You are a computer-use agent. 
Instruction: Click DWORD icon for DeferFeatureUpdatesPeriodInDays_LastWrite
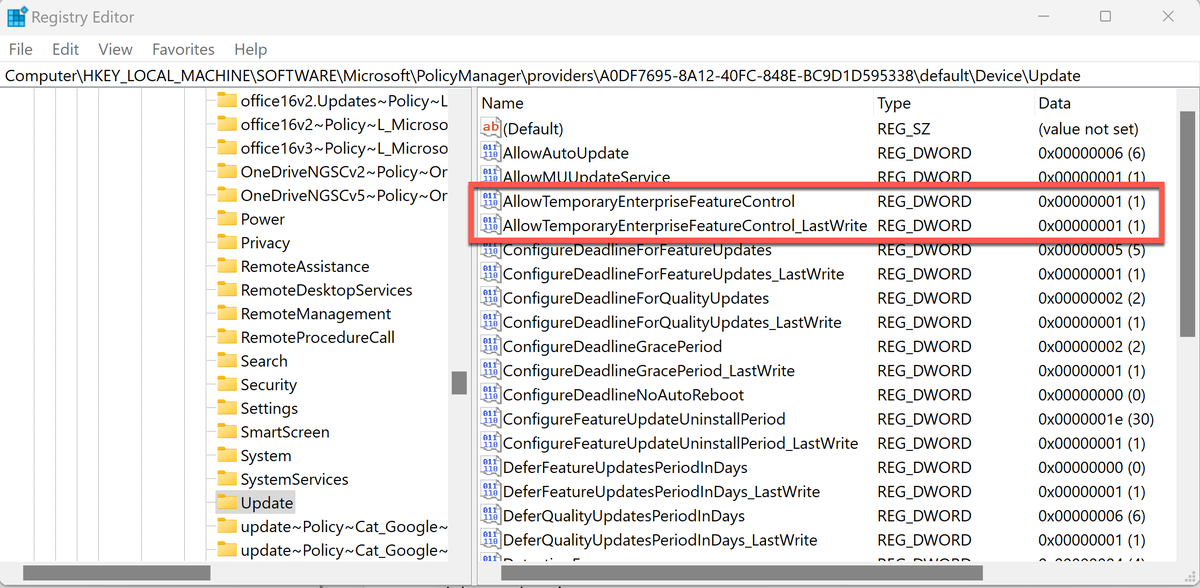pos(491,492)
